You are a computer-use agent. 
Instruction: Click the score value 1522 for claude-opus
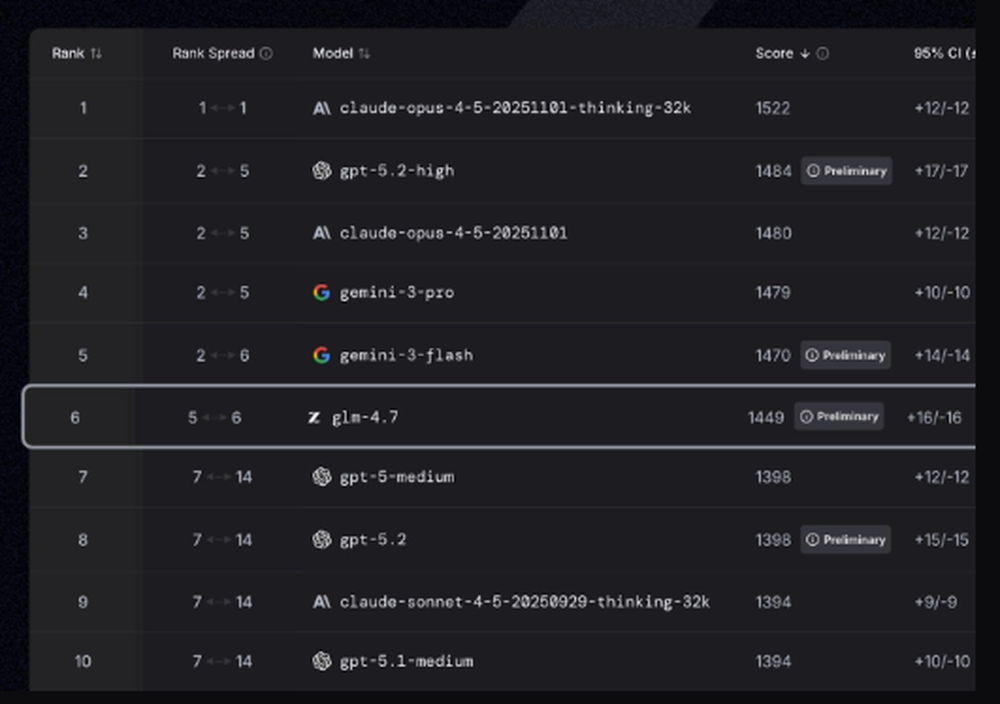tap(772, 108)
